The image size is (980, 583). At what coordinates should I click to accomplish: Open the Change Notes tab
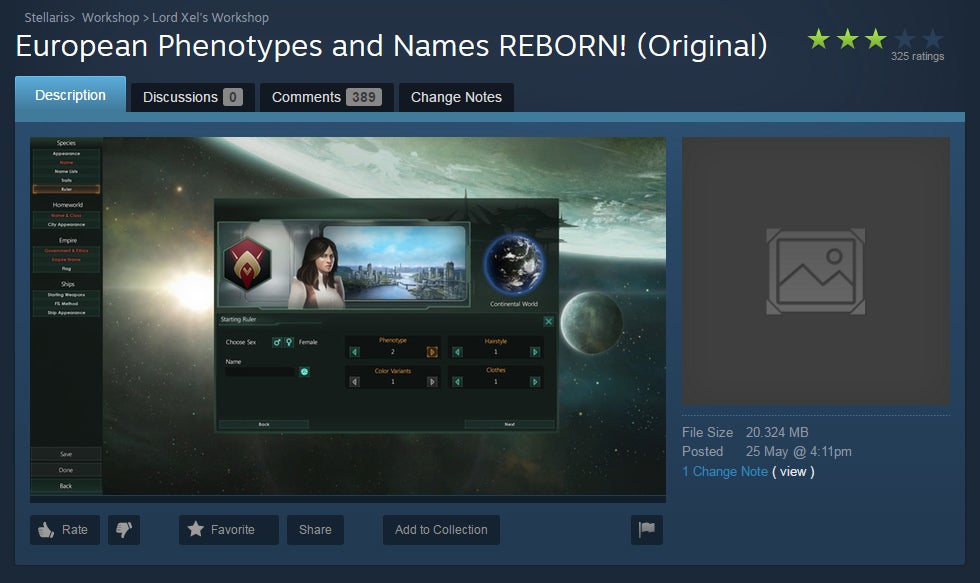pos(456,97)
